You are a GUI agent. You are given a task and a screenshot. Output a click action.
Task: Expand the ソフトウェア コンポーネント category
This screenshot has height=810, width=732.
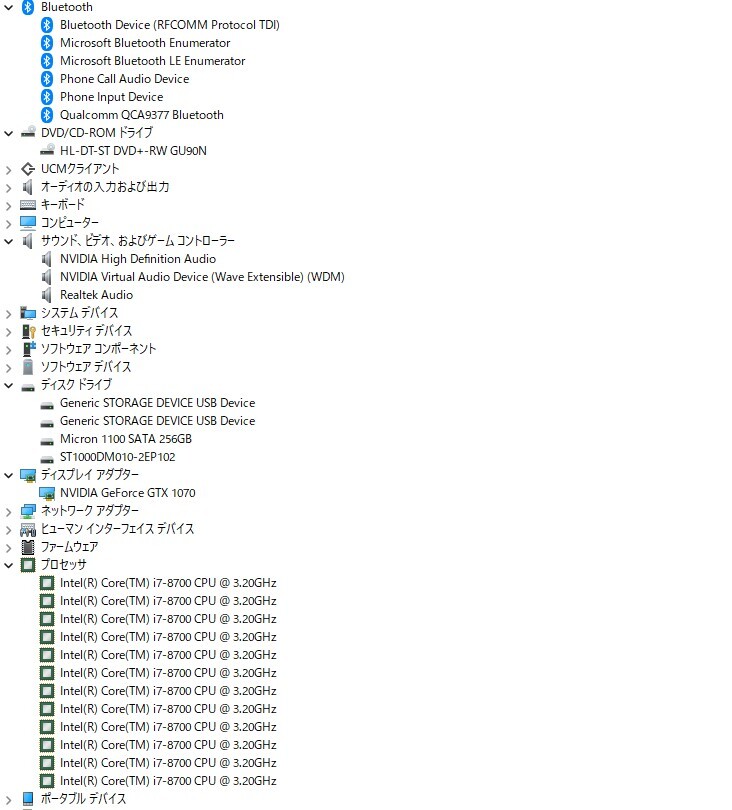point(8,350)
